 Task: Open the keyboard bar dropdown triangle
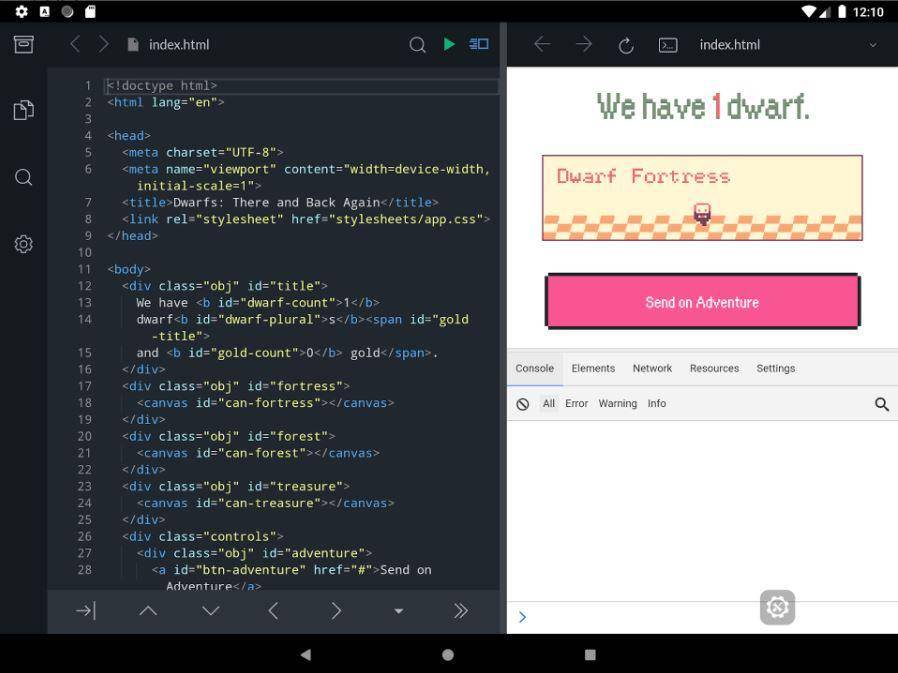[399, 611]
